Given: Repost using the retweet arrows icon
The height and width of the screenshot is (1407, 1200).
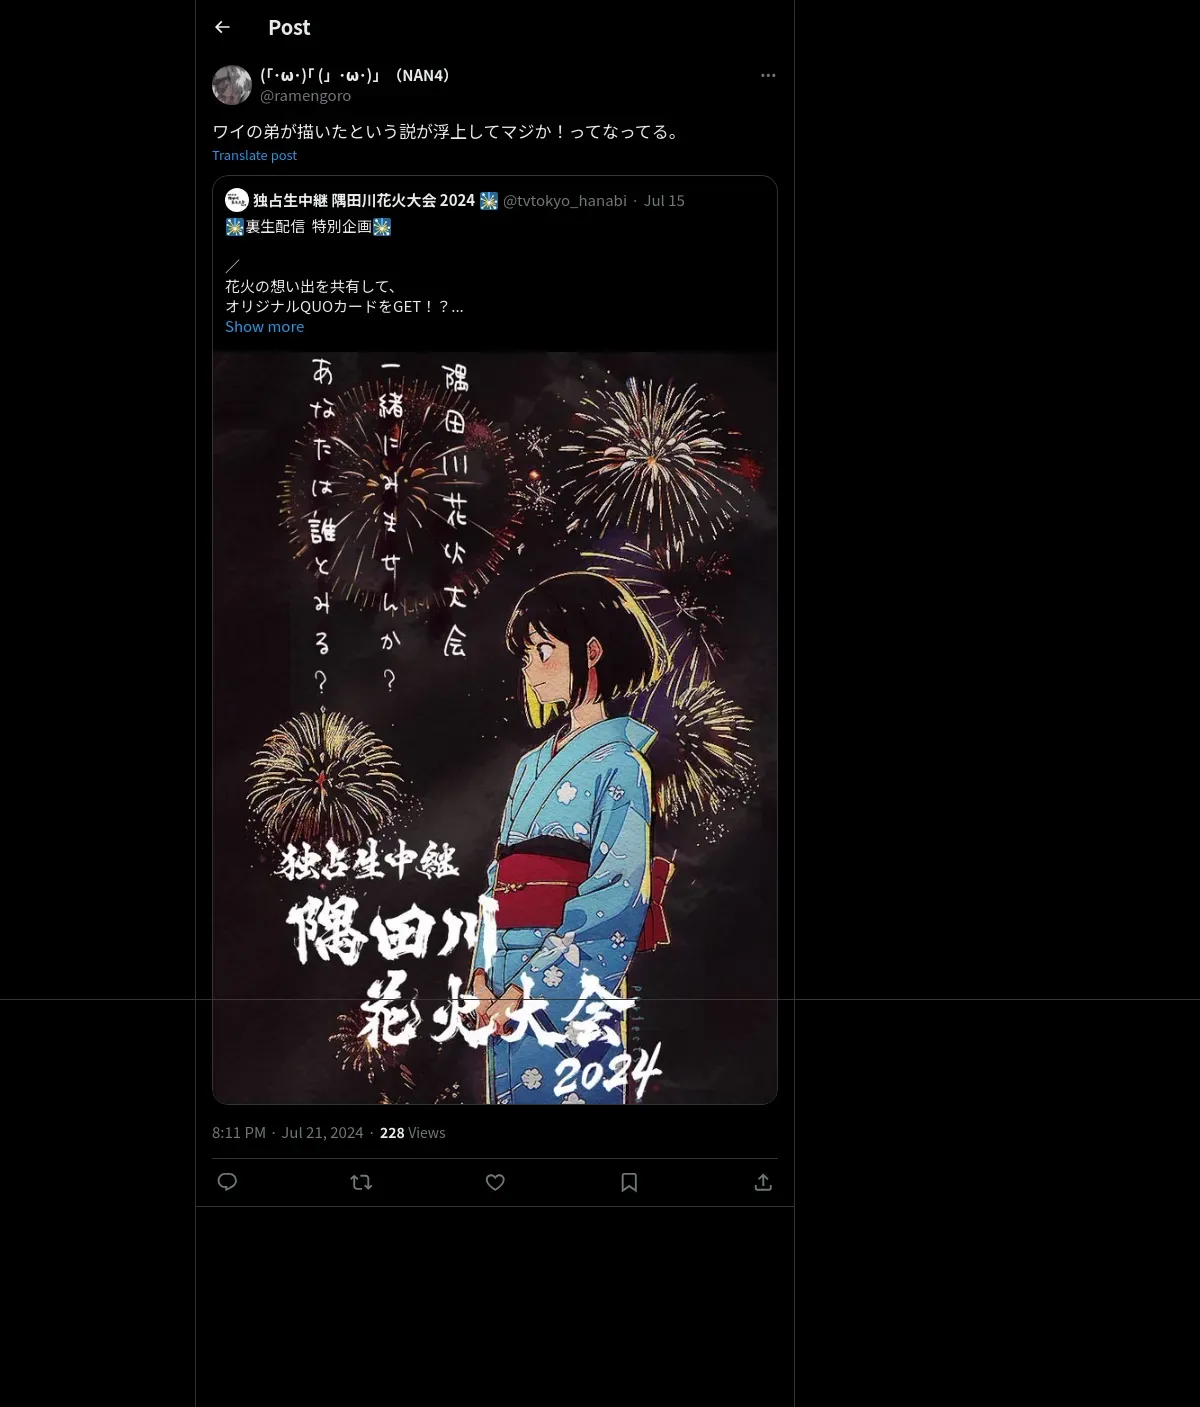Looking at the screenshot, I should tap(361, 1182).
